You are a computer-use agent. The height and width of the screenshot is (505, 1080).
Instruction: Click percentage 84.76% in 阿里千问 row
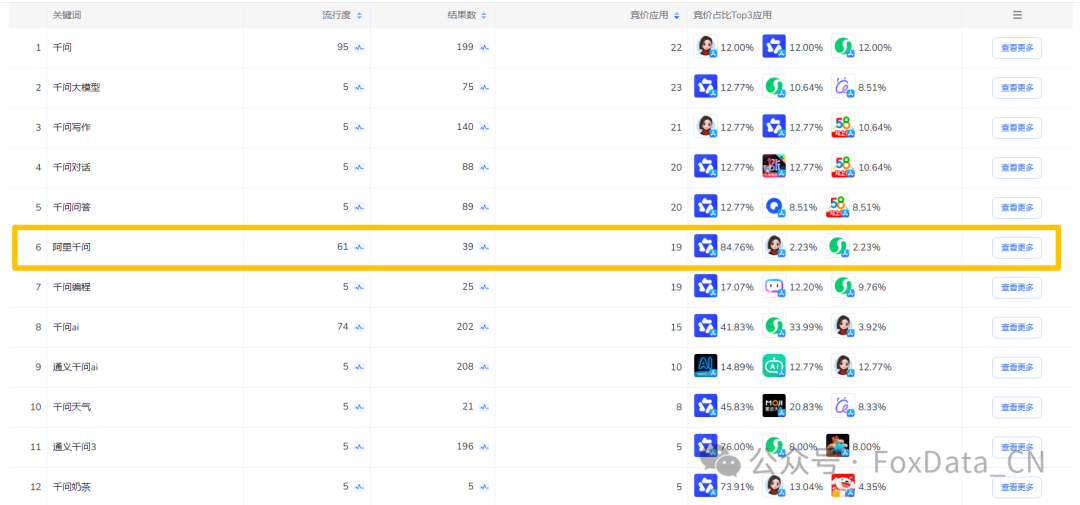(737, 247)
